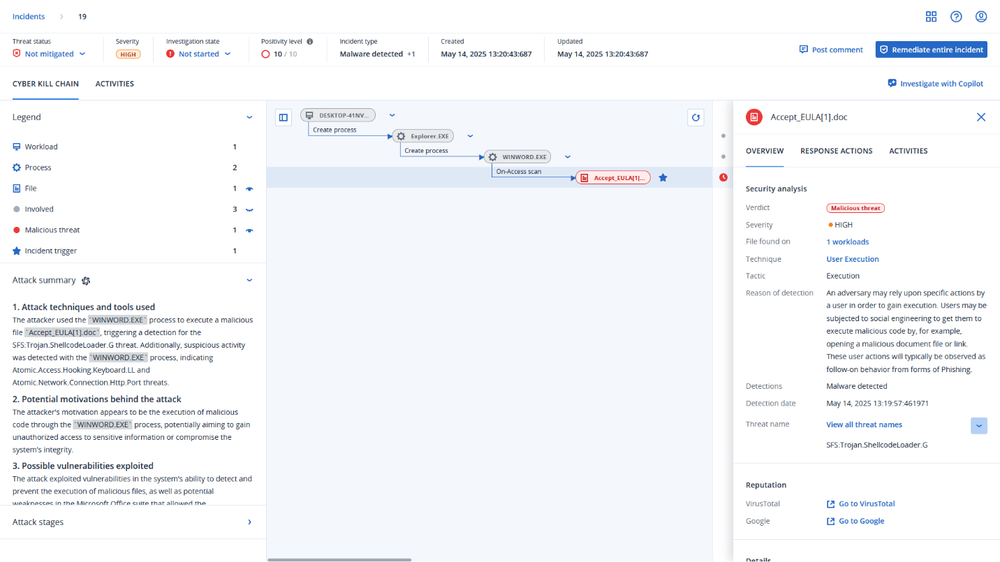Click the HIGH severity badge in header
This screenshot has width=1000, height=562.
click(128, 54)
